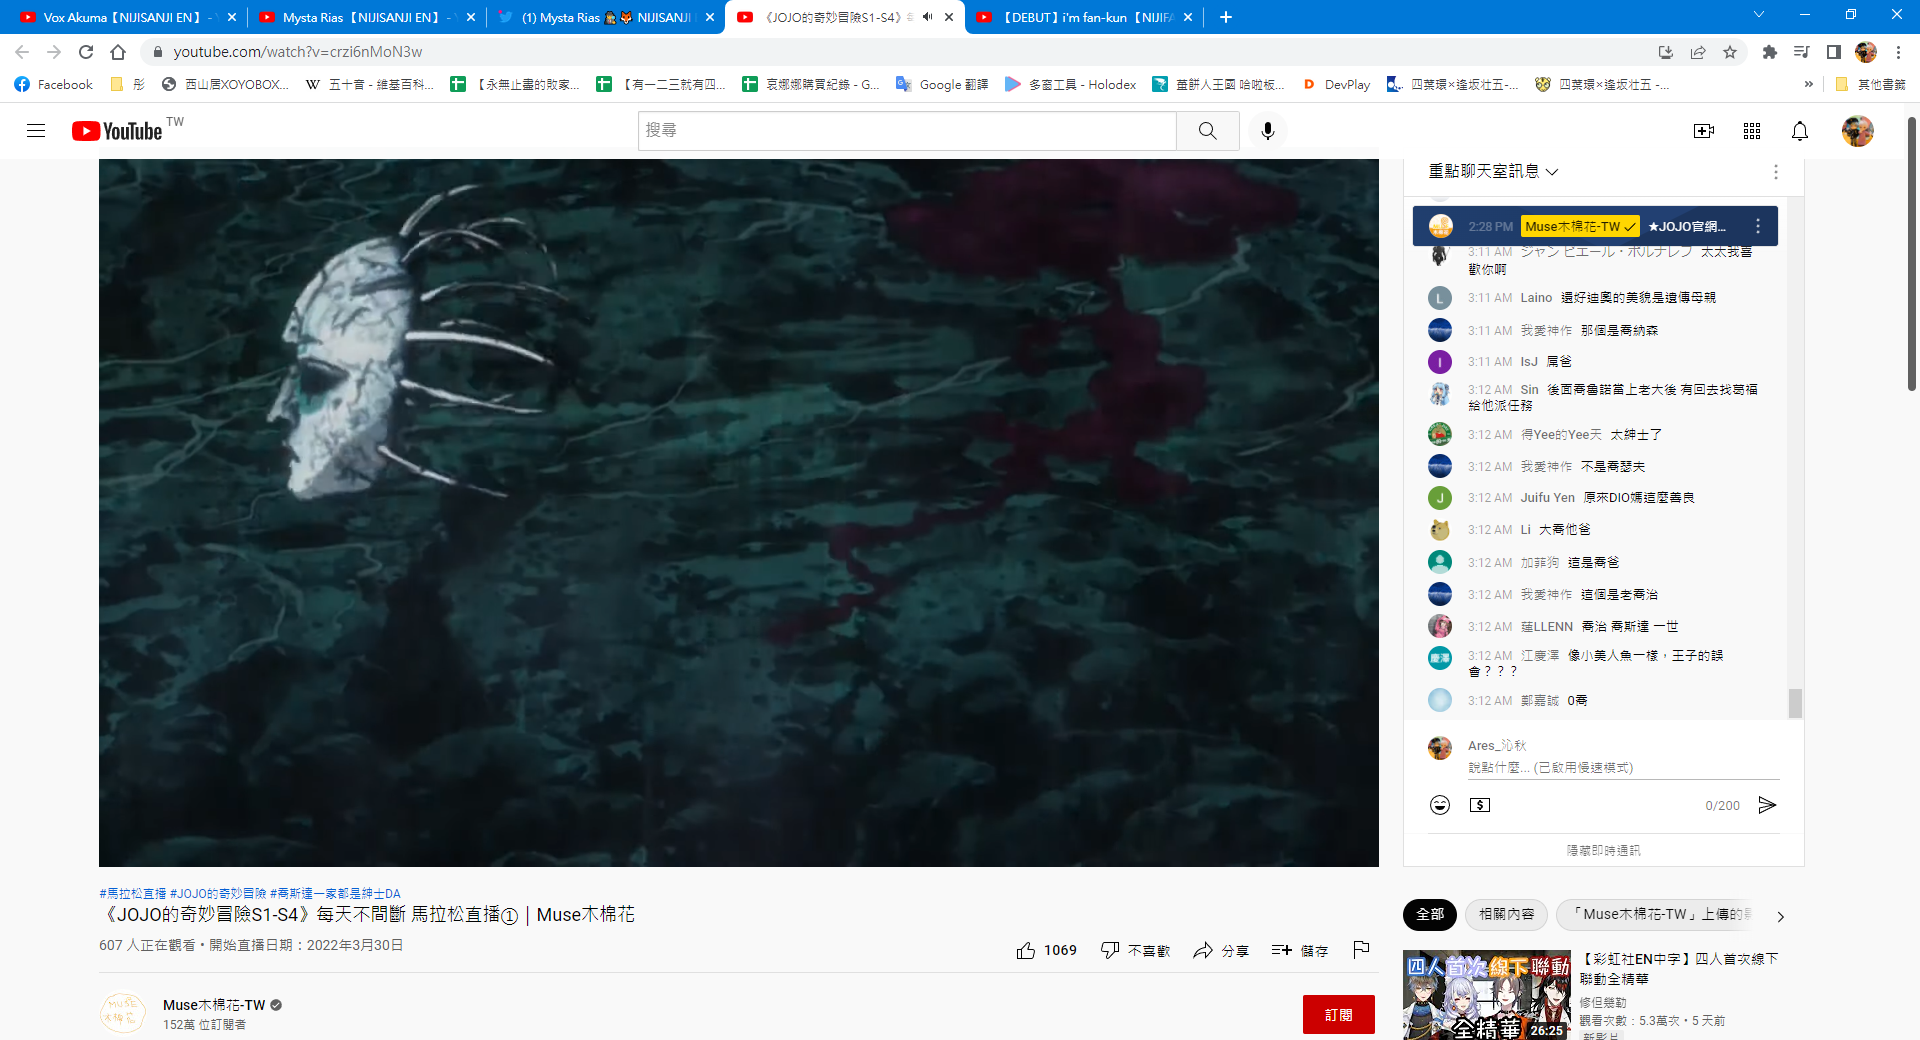Open the 彩虹社EN四人首次線下 recommended video thumbnail
This screenshot has height=1040, width=1920.
(x=1486, y=995)
